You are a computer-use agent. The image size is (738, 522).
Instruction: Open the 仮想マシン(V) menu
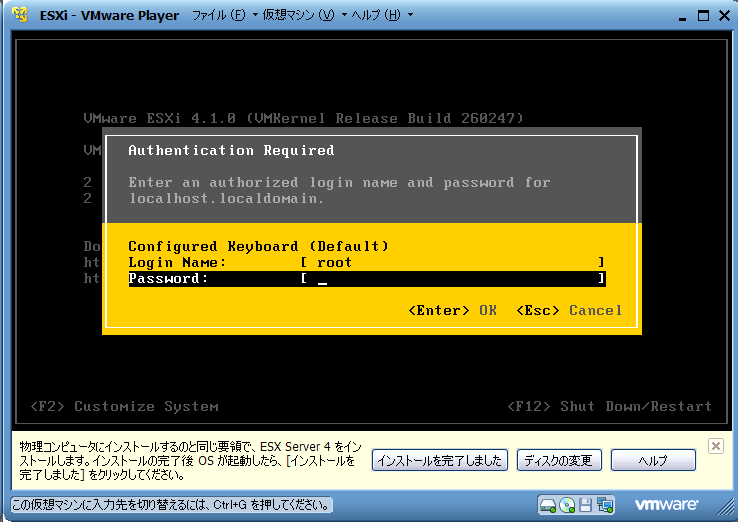pos(304,15)
